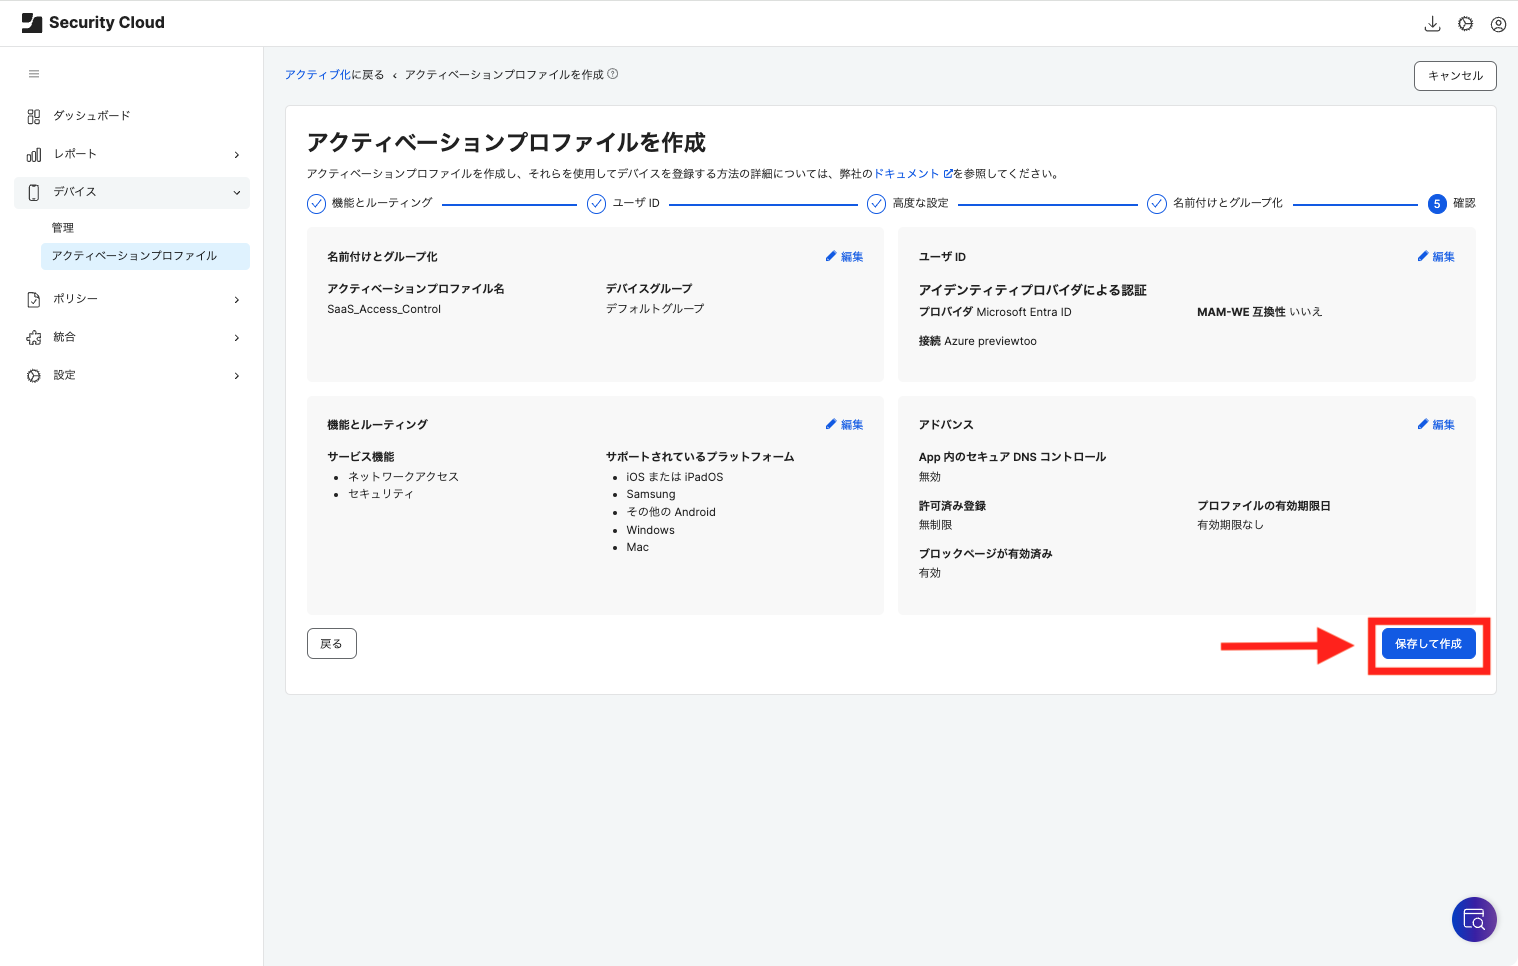Click 保存して作成 button

[1428, 644]
